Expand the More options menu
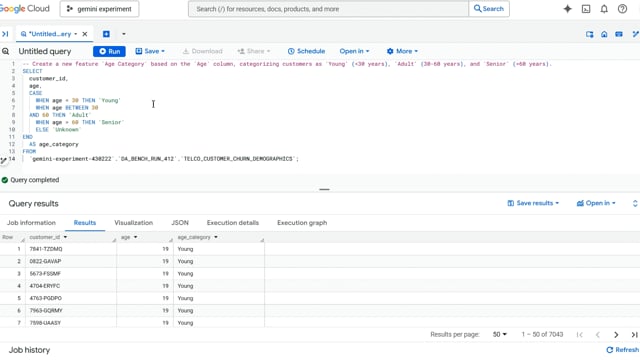Screen dimensions: 640x360 [x=402, y=51]
